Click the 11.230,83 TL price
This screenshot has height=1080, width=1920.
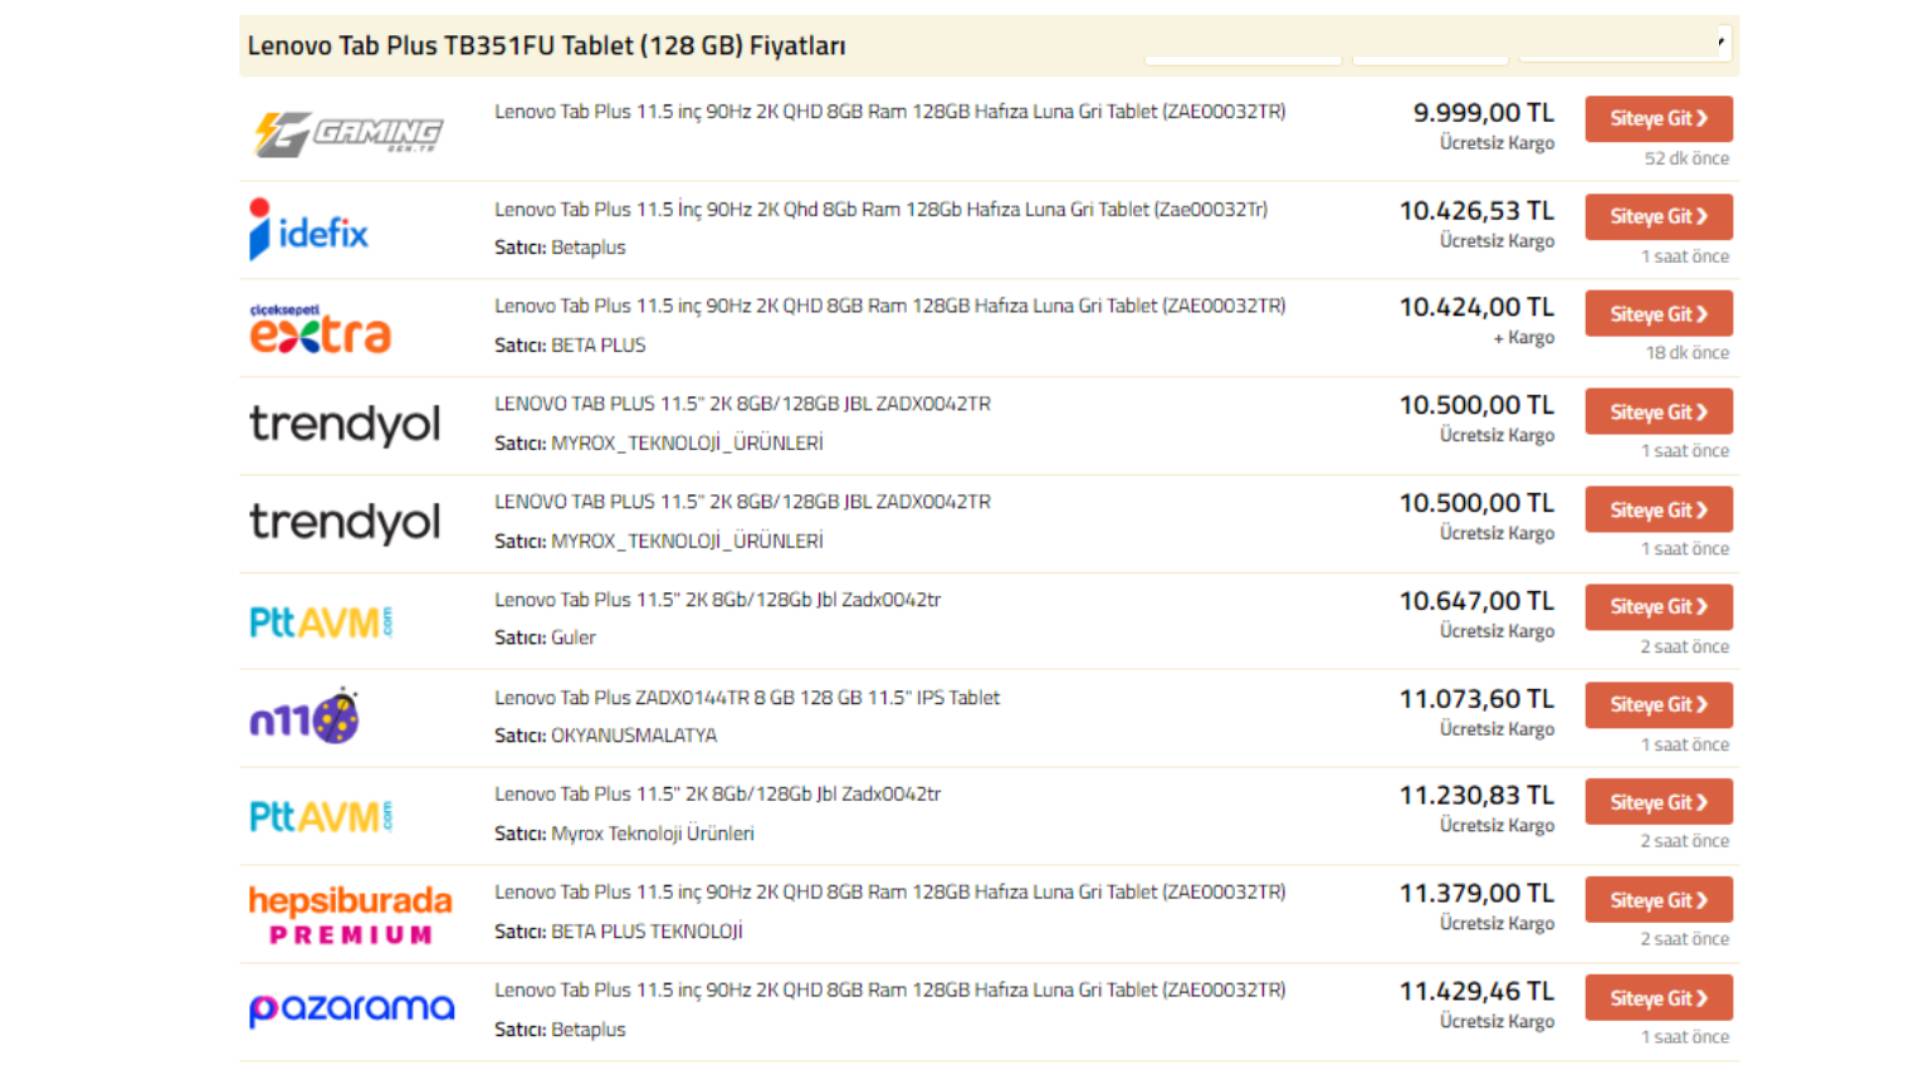(x=1477, y=795)
